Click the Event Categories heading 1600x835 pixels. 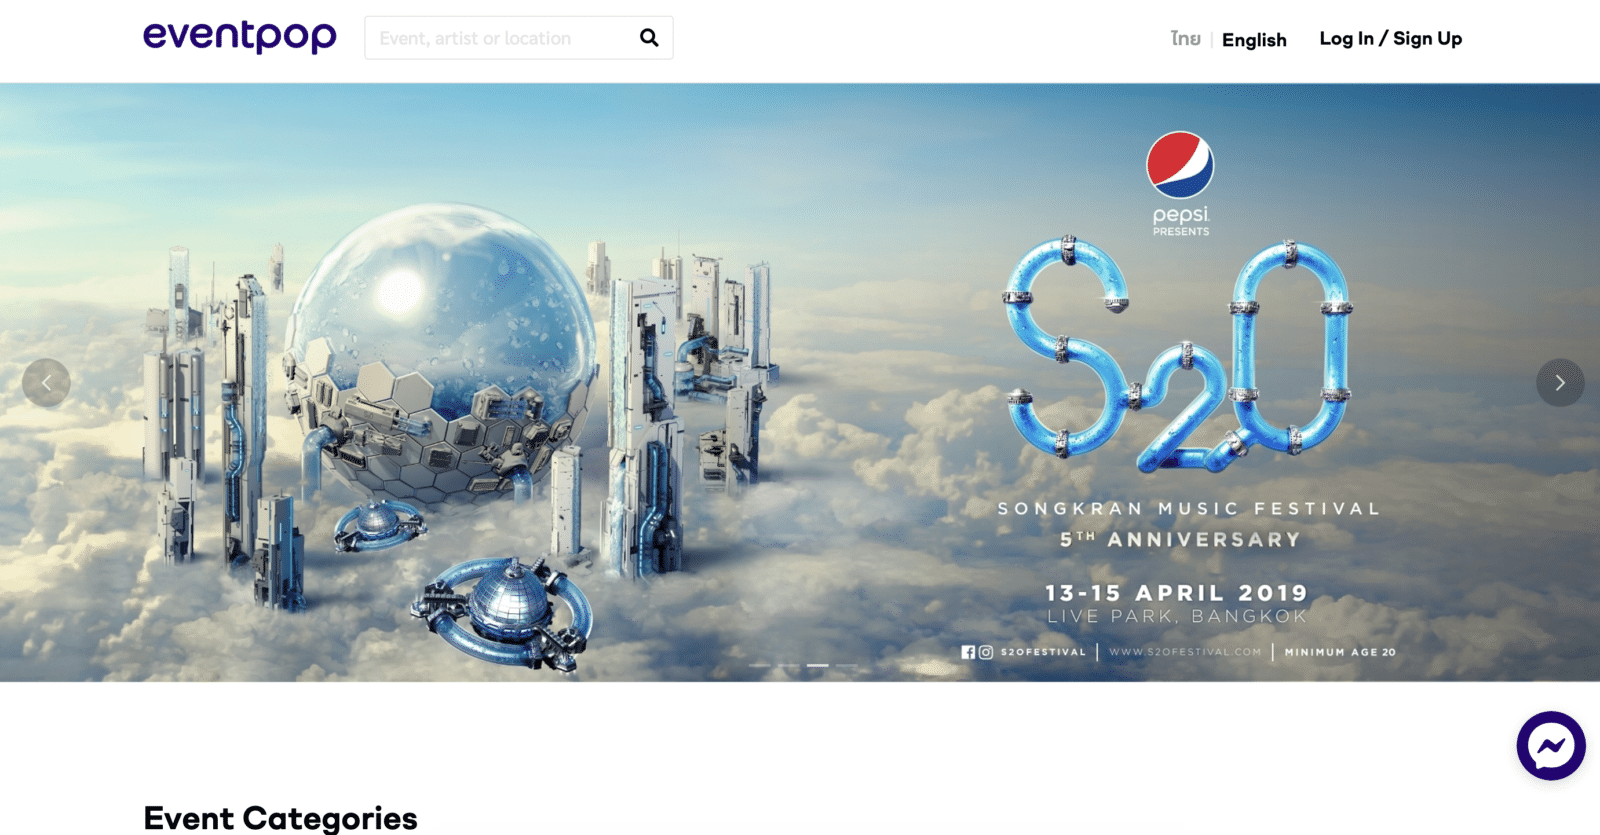coord(280,818)
